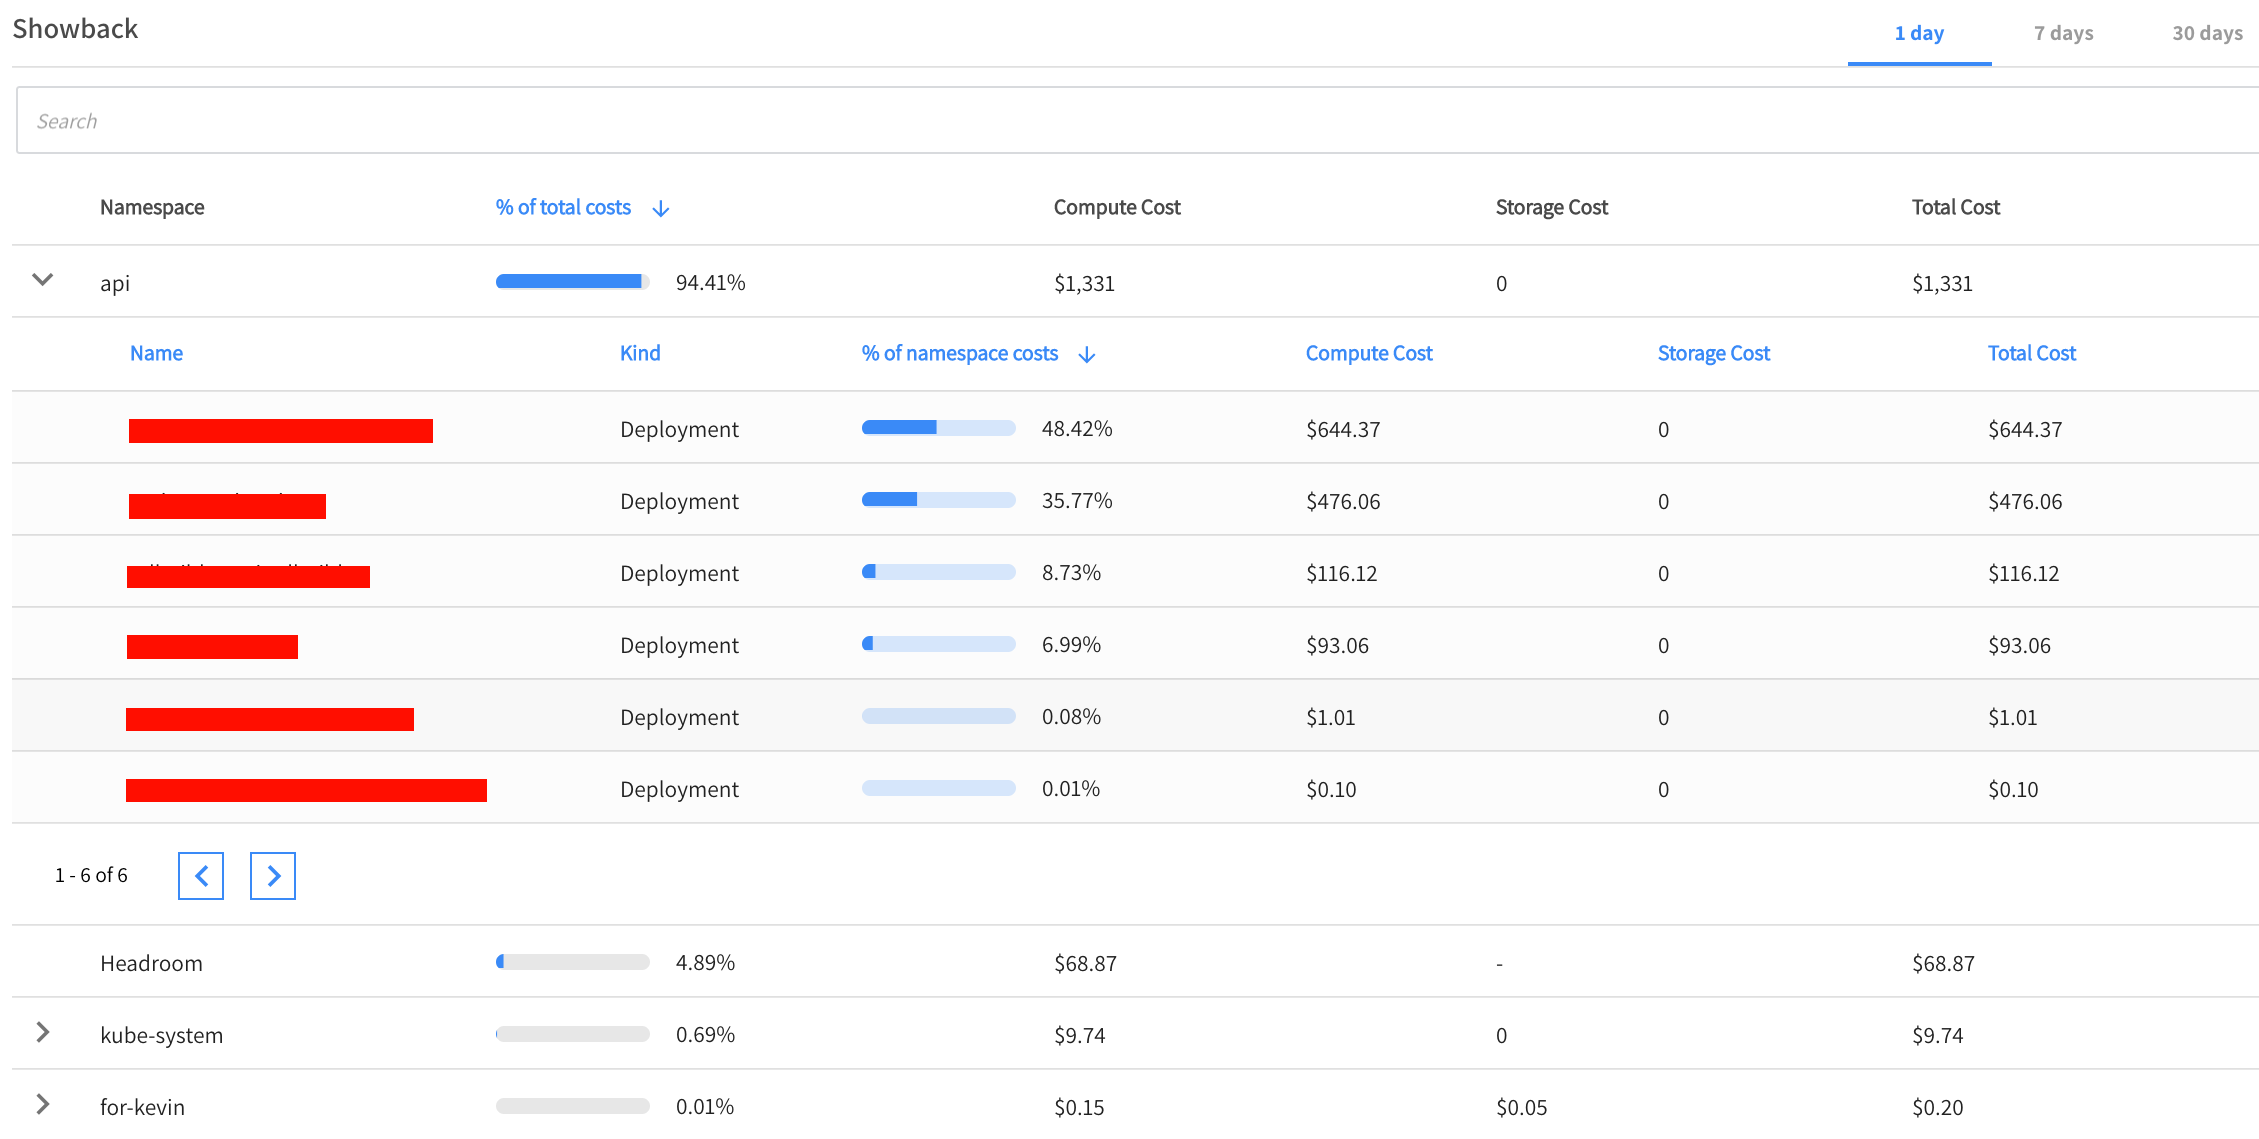Click the sort arrow beside % of namespace costs
Screen dimensions: 2259x1139
pos(1087,355)
